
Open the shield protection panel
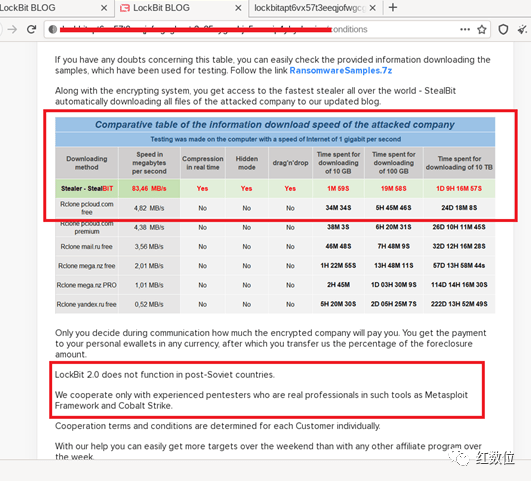503,29
